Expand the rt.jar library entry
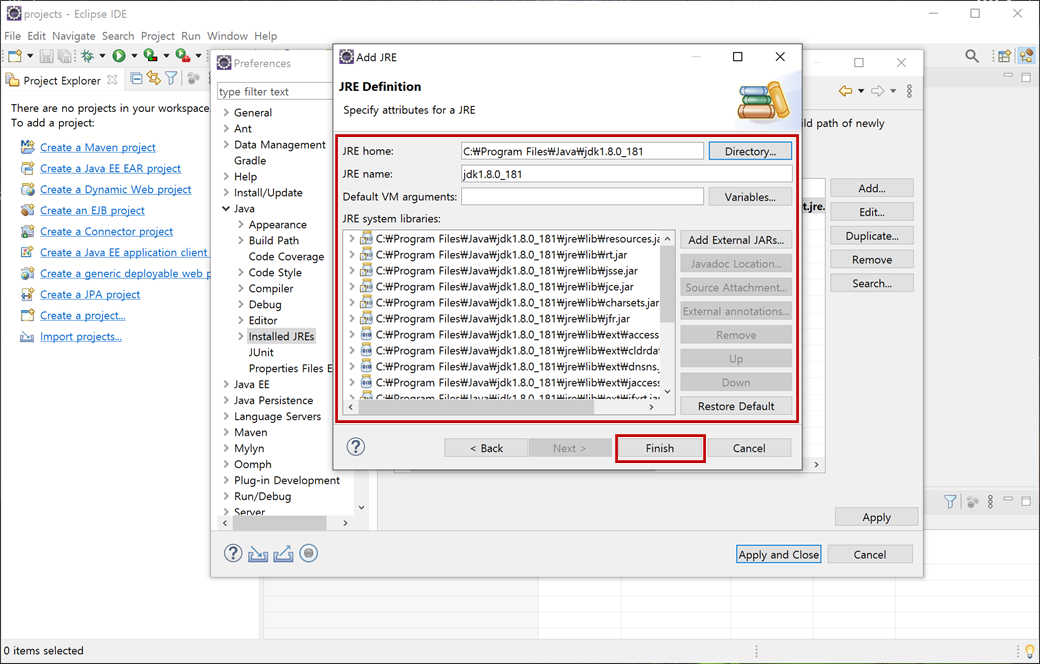Viewport: 1040px width, 664px height. pyautogui.click(x=352, y=254)
